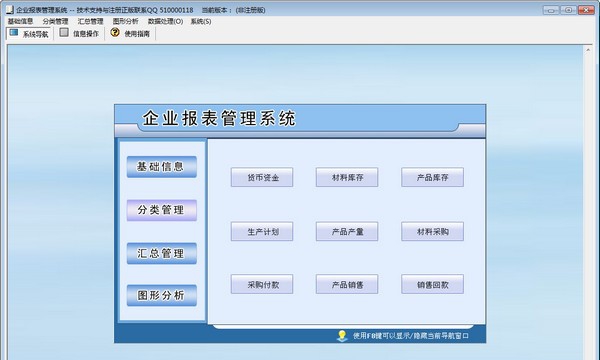Click the 企业报表管理系统 panel heading
This screenshot has height=360, width=600.
[219, 118]
